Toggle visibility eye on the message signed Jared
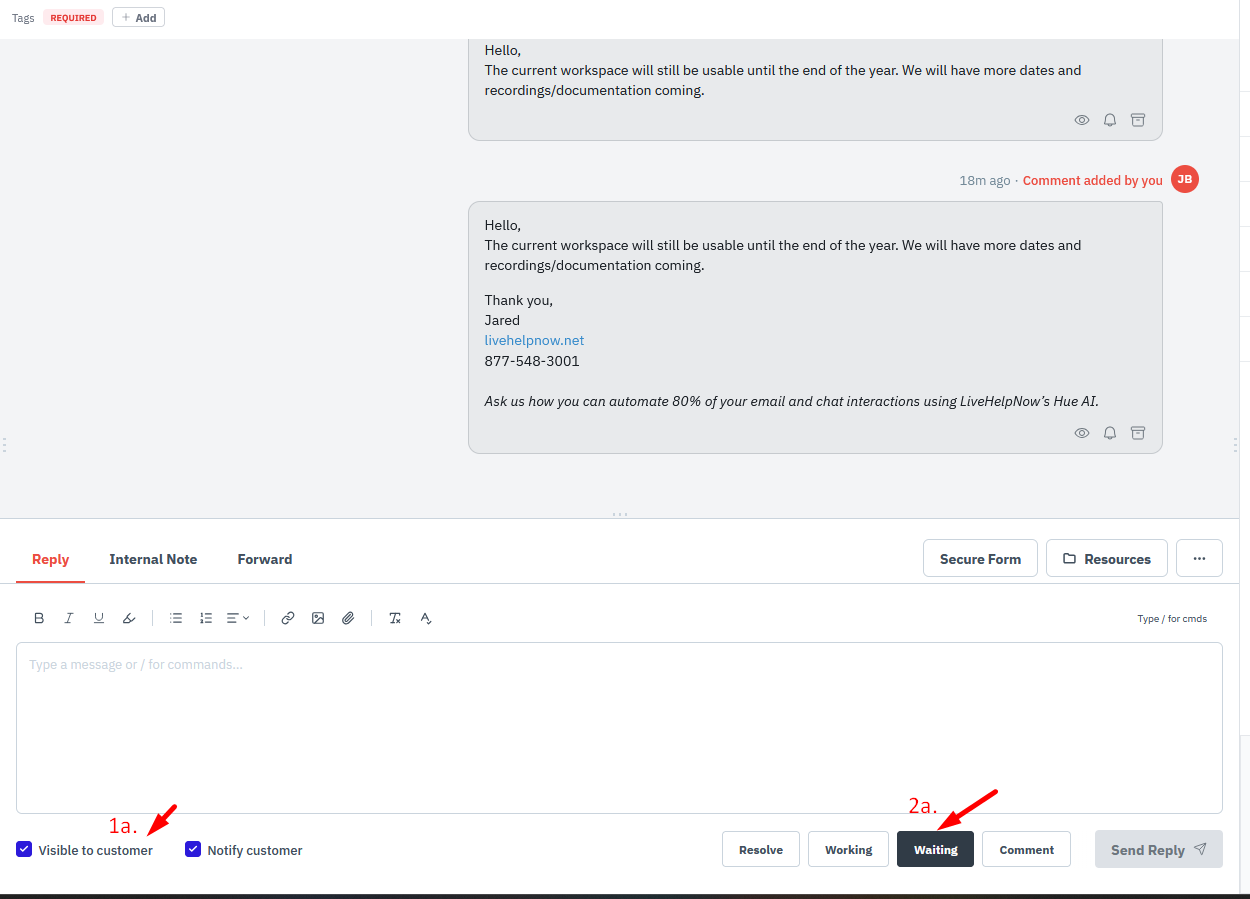This screenshot has width=1250, height=899. tap(1082, 433)
